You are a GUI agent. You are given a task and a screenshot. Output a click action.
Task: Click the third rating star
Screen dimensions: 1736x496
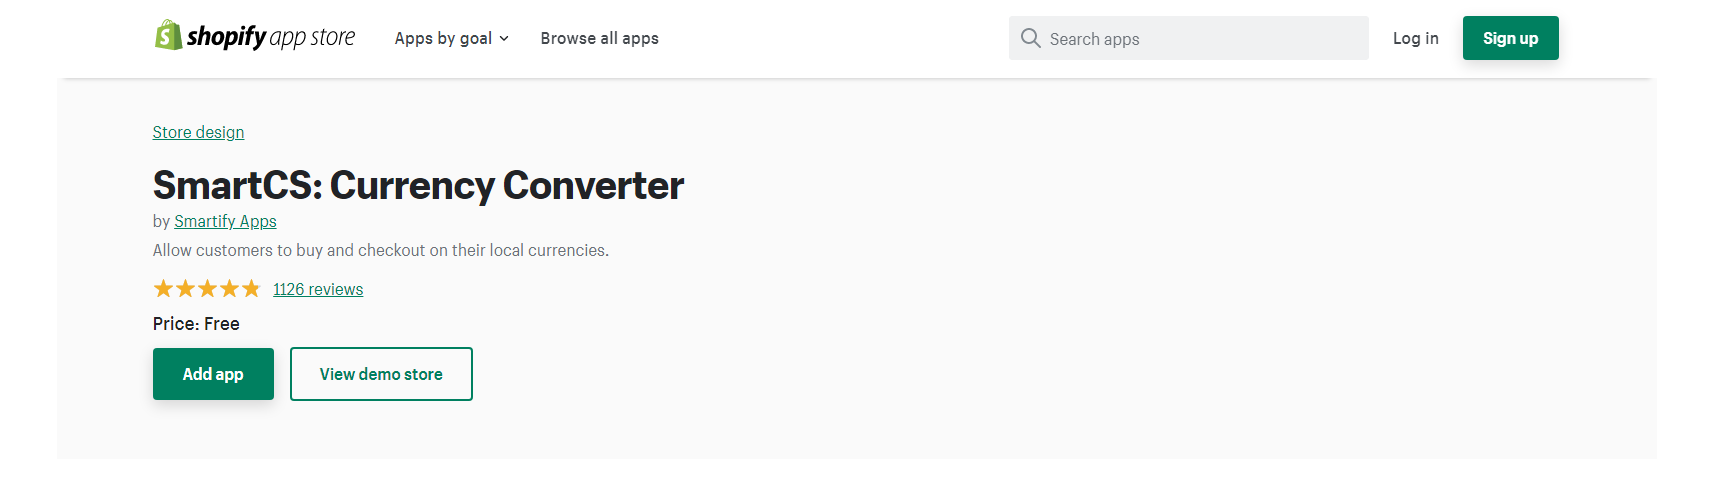207,289
